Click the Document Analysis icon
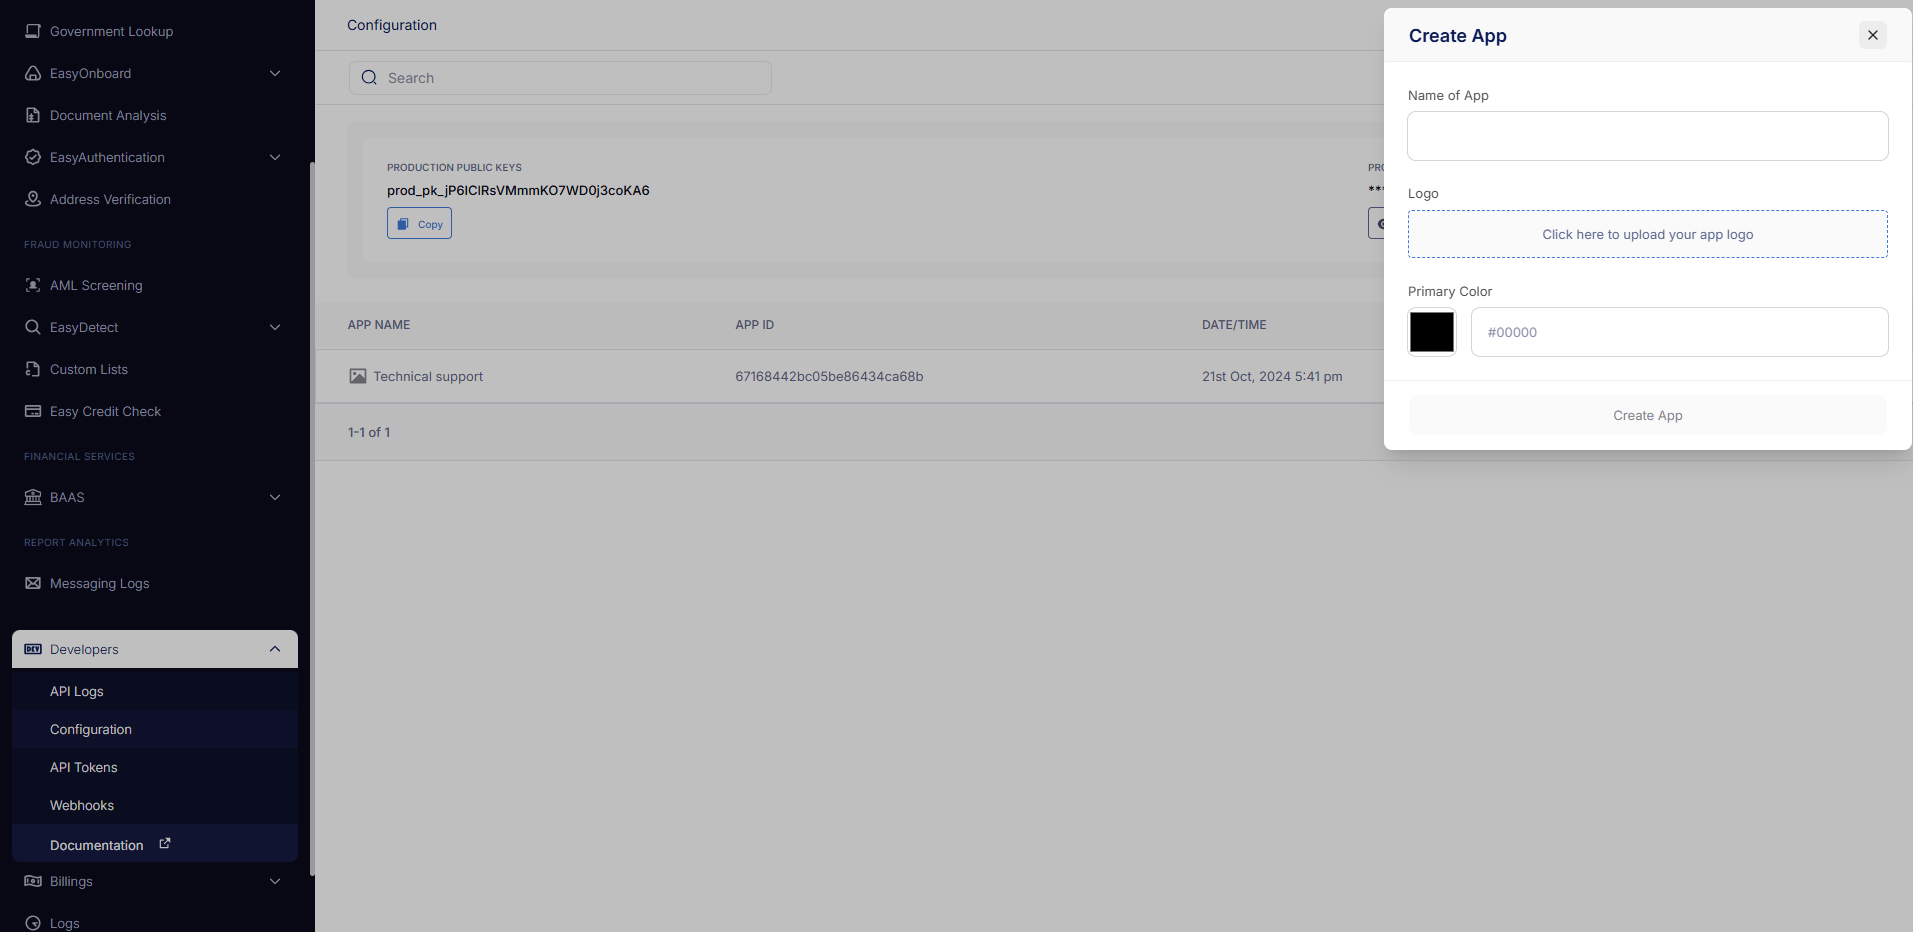1913x932 pixels. (x=33, y=115)
